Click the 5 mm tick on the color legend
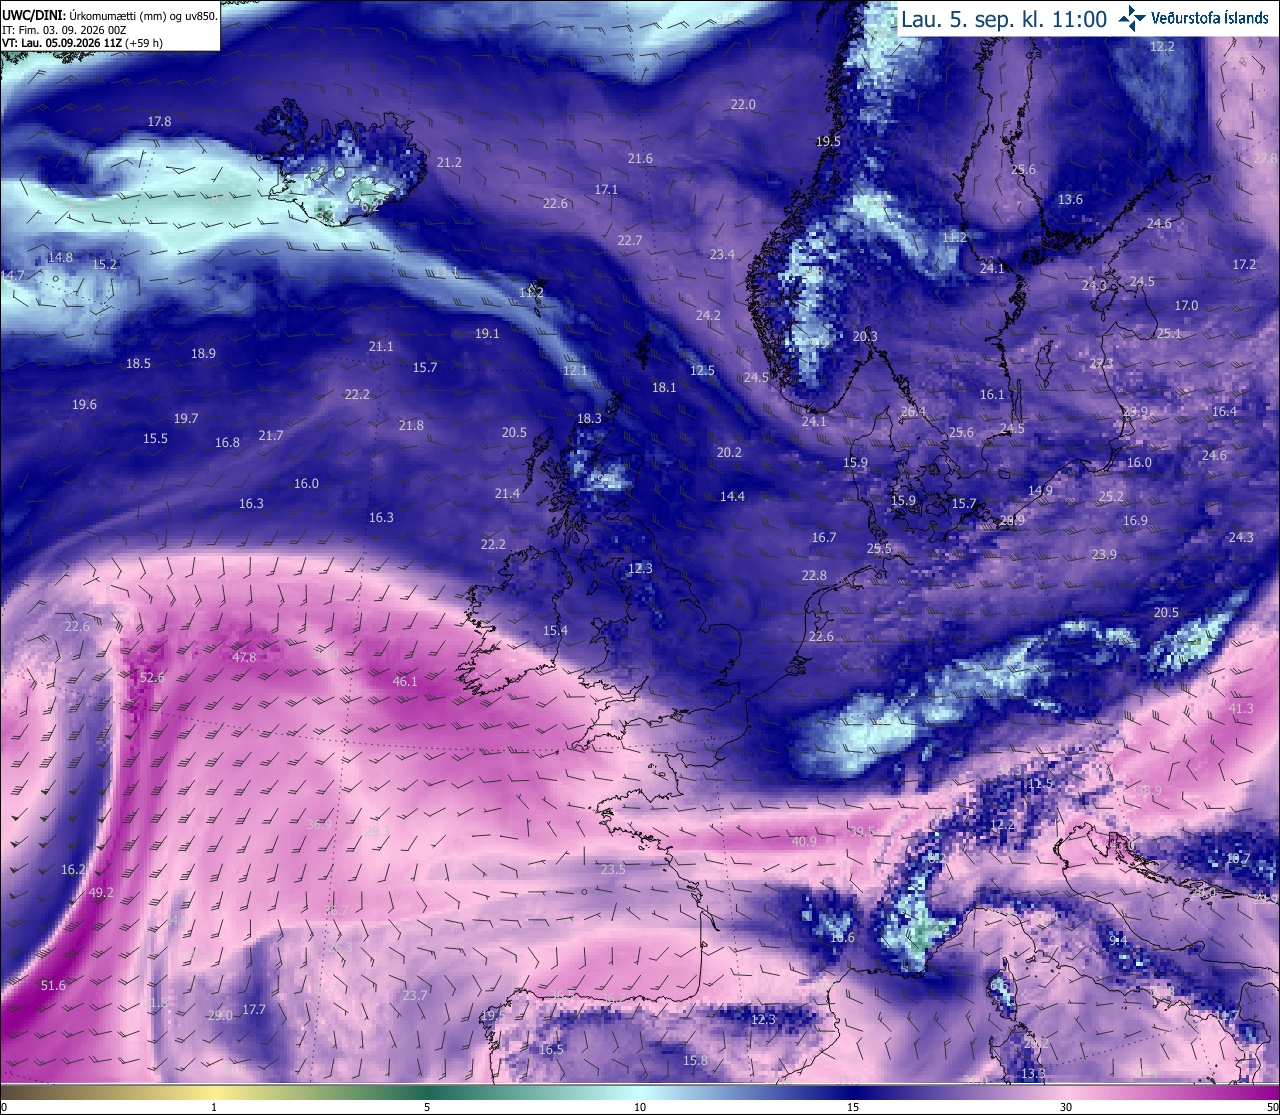Image resolution: width=1280 pixels, height=1115 pixels. pos(427,1107)
